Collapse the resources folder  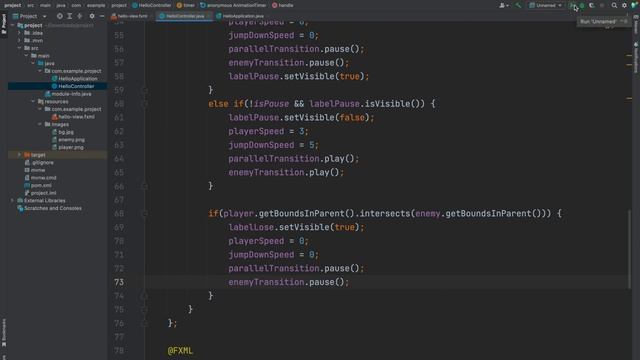coord(33,101)
